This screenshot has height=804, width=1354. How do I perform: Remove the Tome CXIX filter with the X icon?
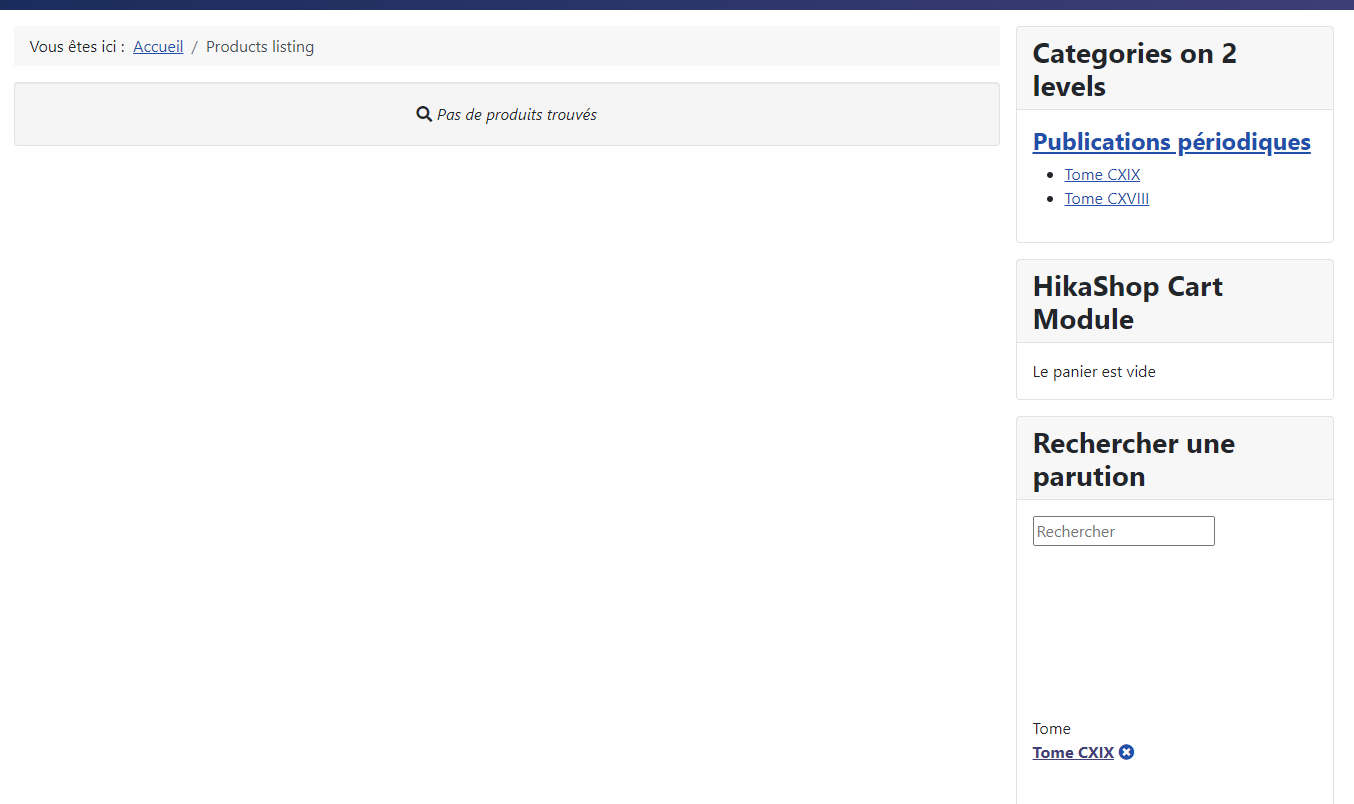(1127, 752)
